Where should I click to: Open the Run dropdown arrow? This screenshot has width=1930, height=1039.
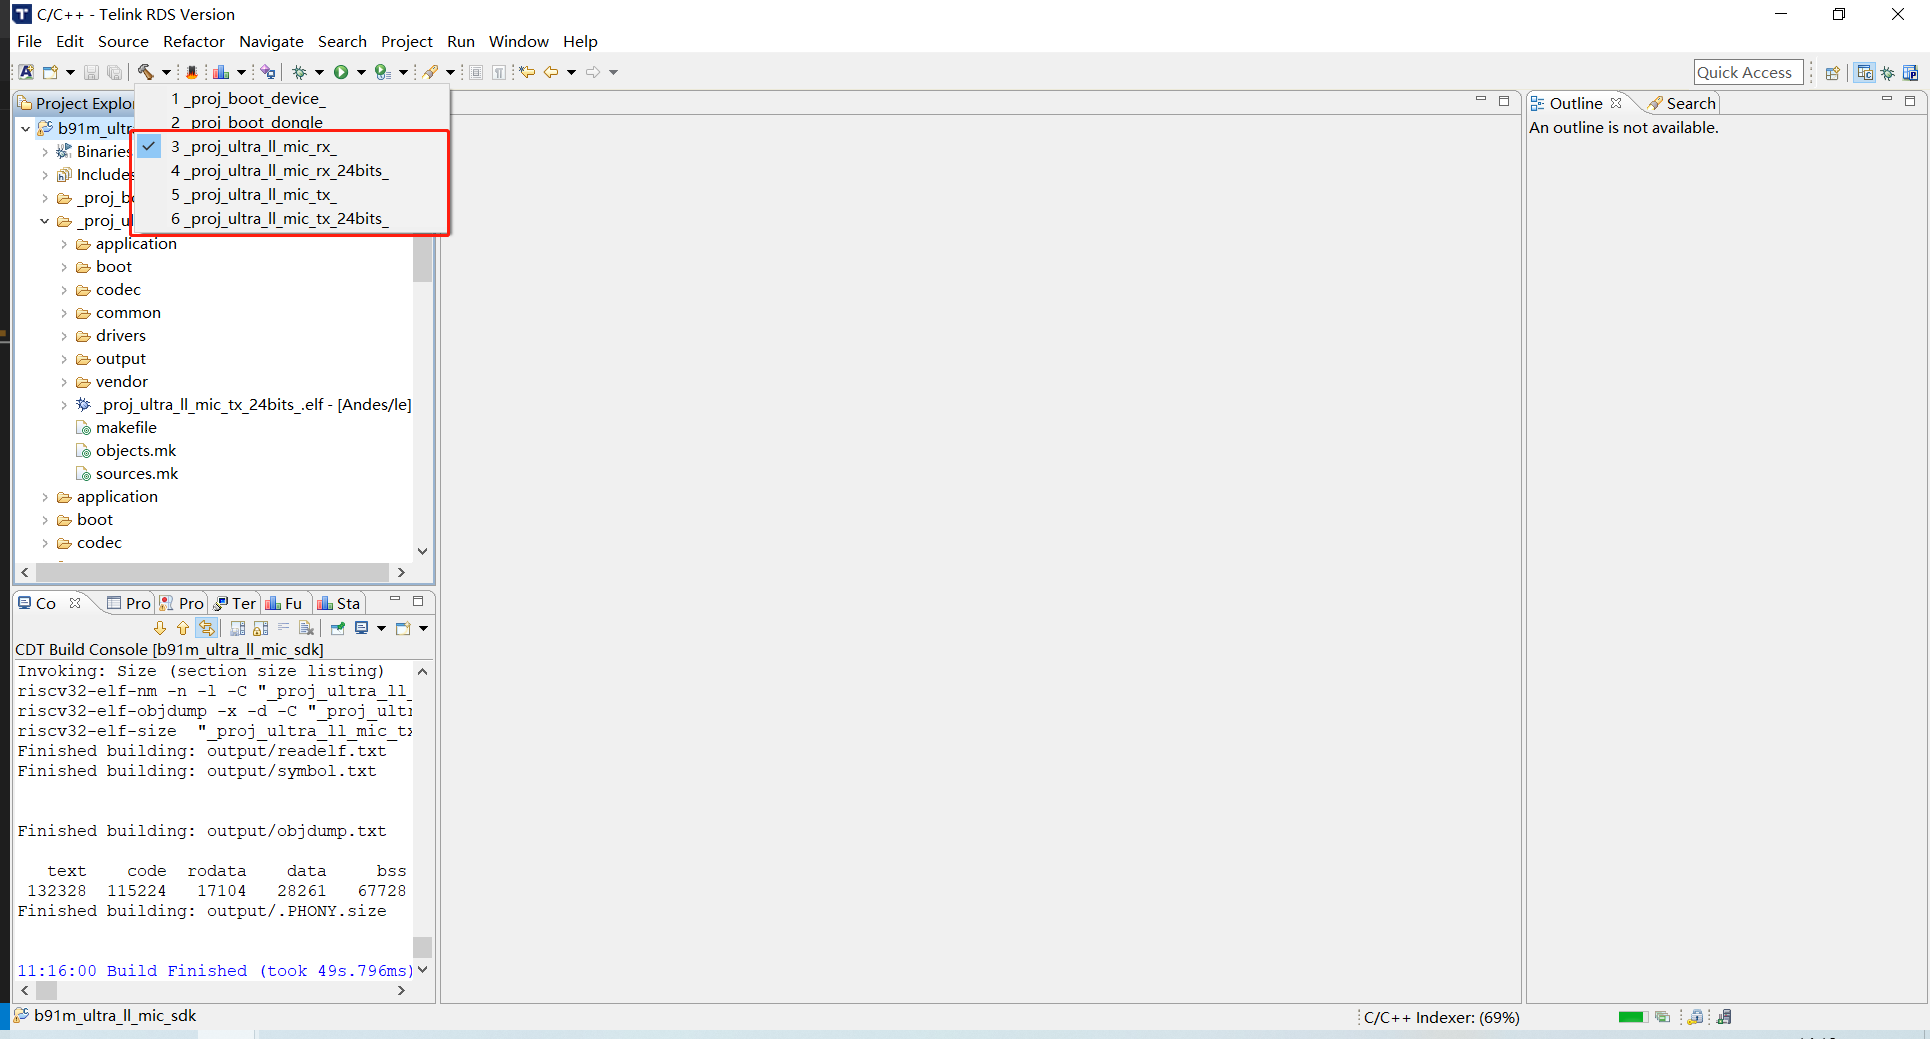361,72
